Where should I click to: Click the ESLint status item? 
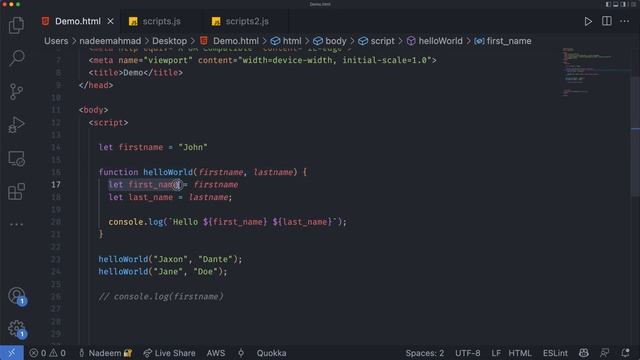pyautogui.click(x=555, y=353)
